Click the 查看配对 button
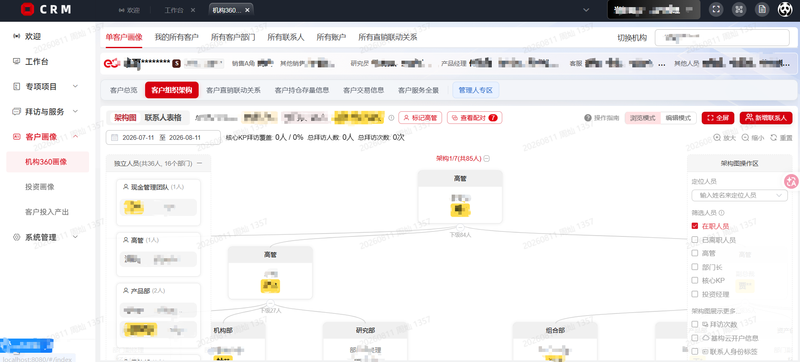 (474, 118)
